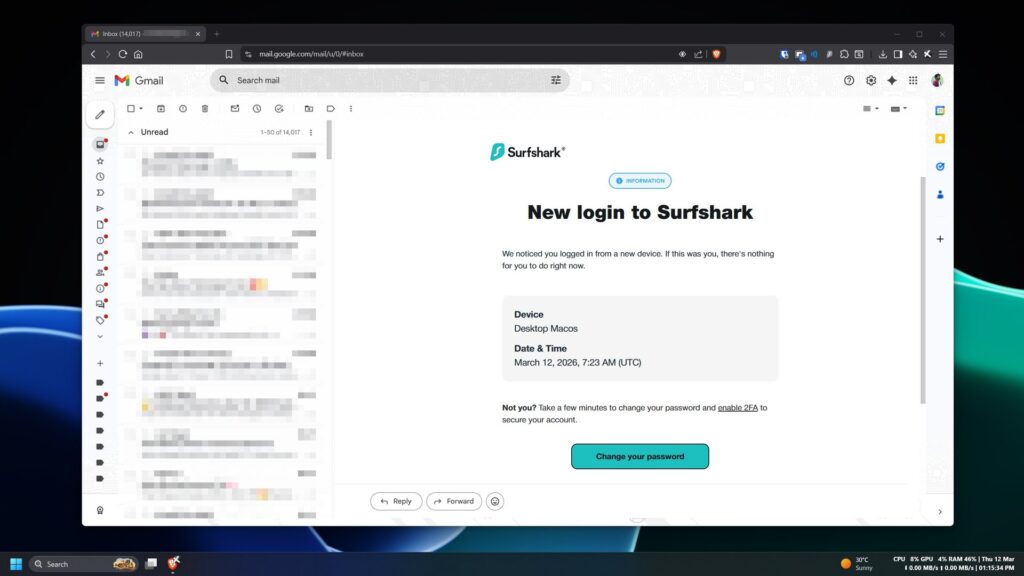Click the message list scrollbar
Viewport: 1024px width, 576px height.
pos(329,140)
